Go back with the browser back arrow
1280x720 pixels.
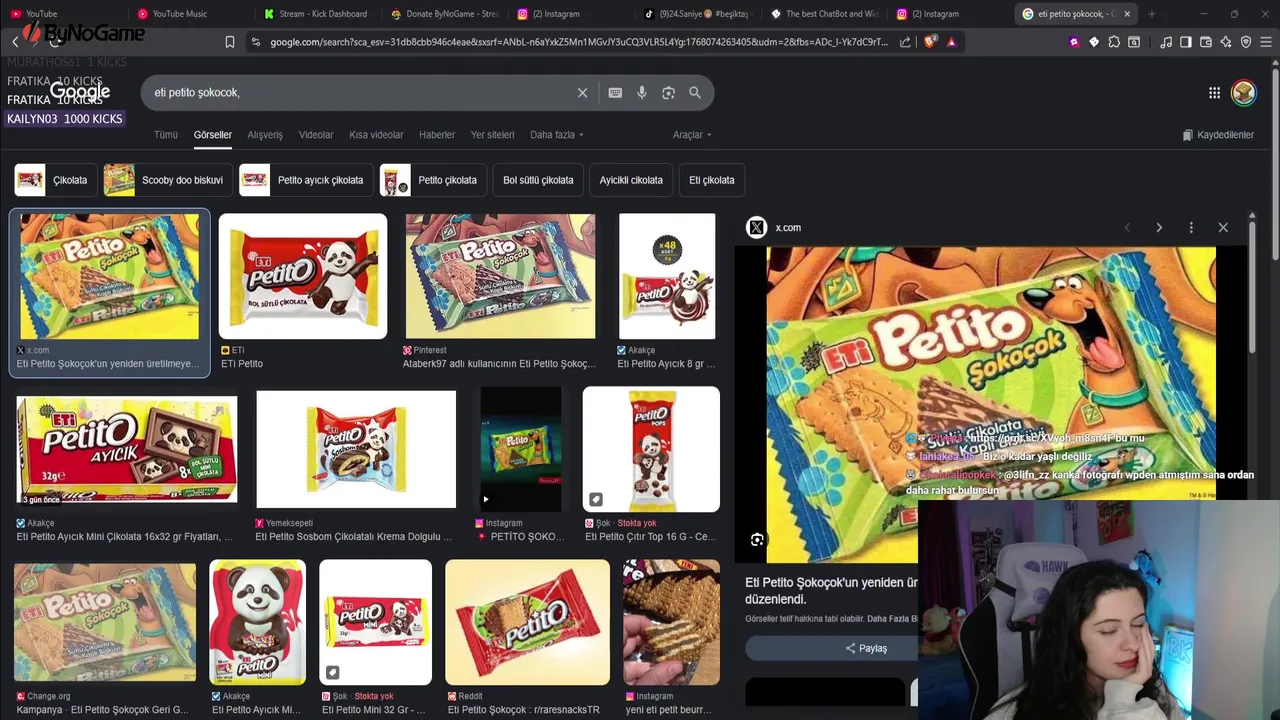[x=15, y=42]
